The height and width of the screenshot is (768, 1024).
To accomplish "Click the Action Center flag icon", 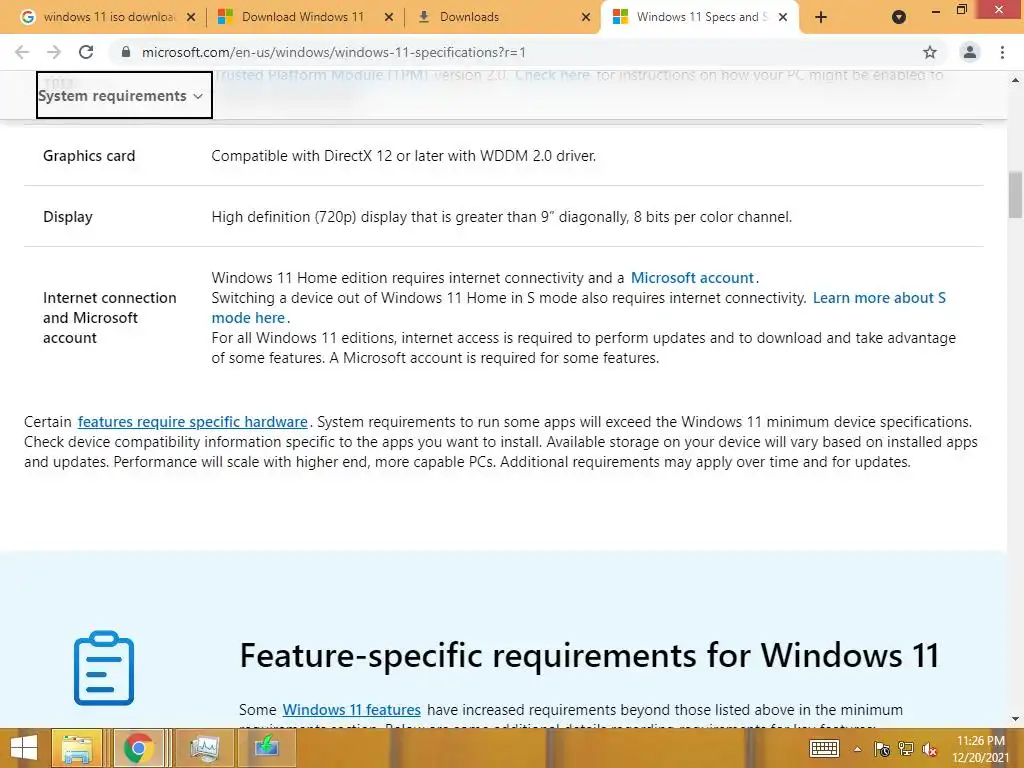I will click(x=882, y=749).
